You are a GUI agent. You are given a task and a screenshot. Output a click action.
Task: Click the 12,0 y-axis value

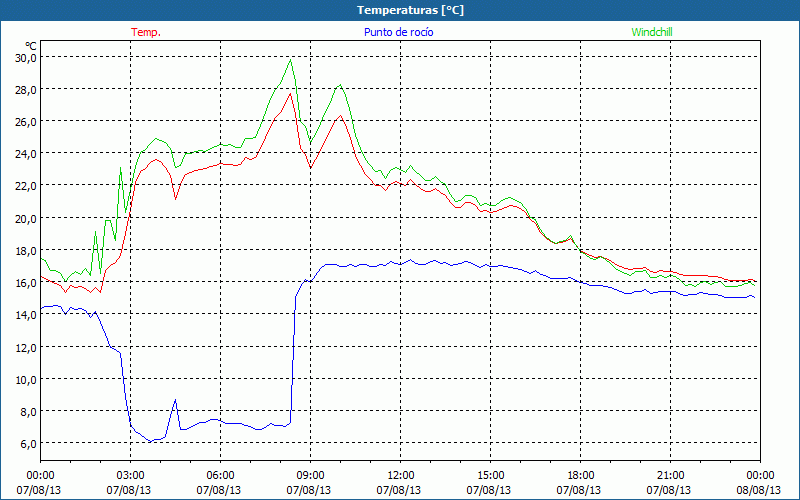26,347
